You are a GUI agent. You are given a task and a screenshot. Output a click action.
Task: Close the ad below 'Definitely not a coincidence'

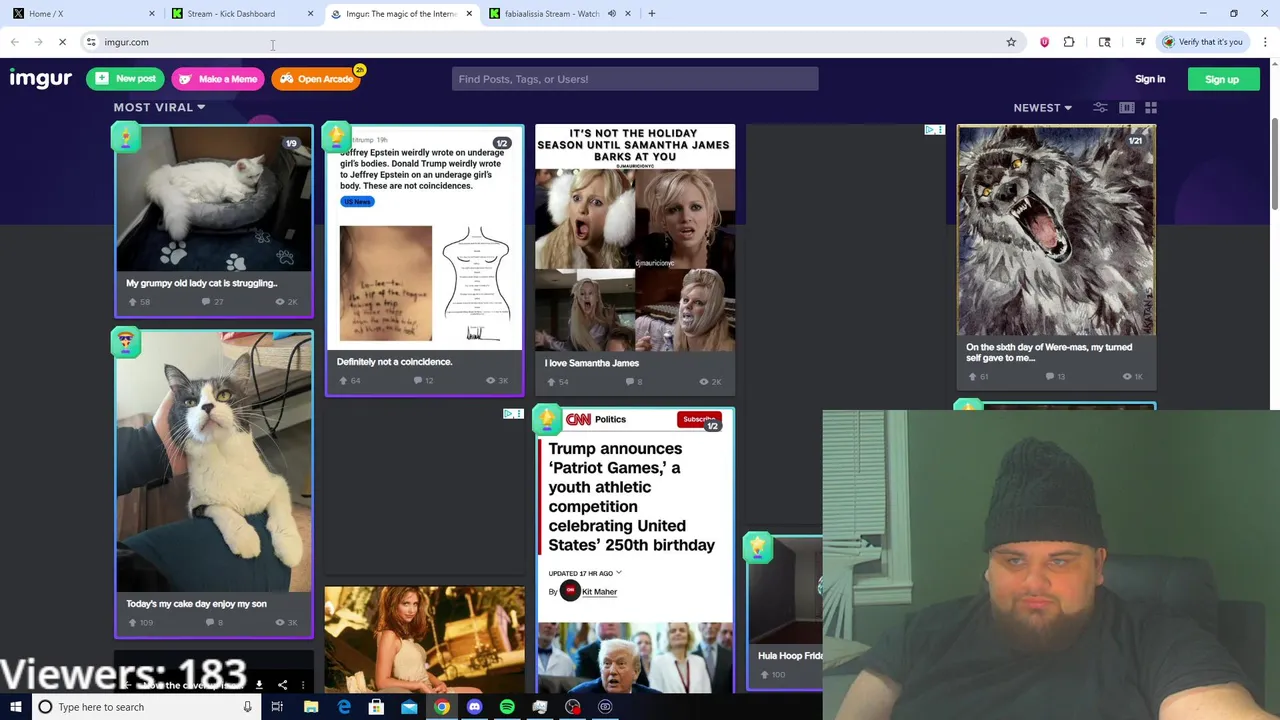tap(518, 413)
